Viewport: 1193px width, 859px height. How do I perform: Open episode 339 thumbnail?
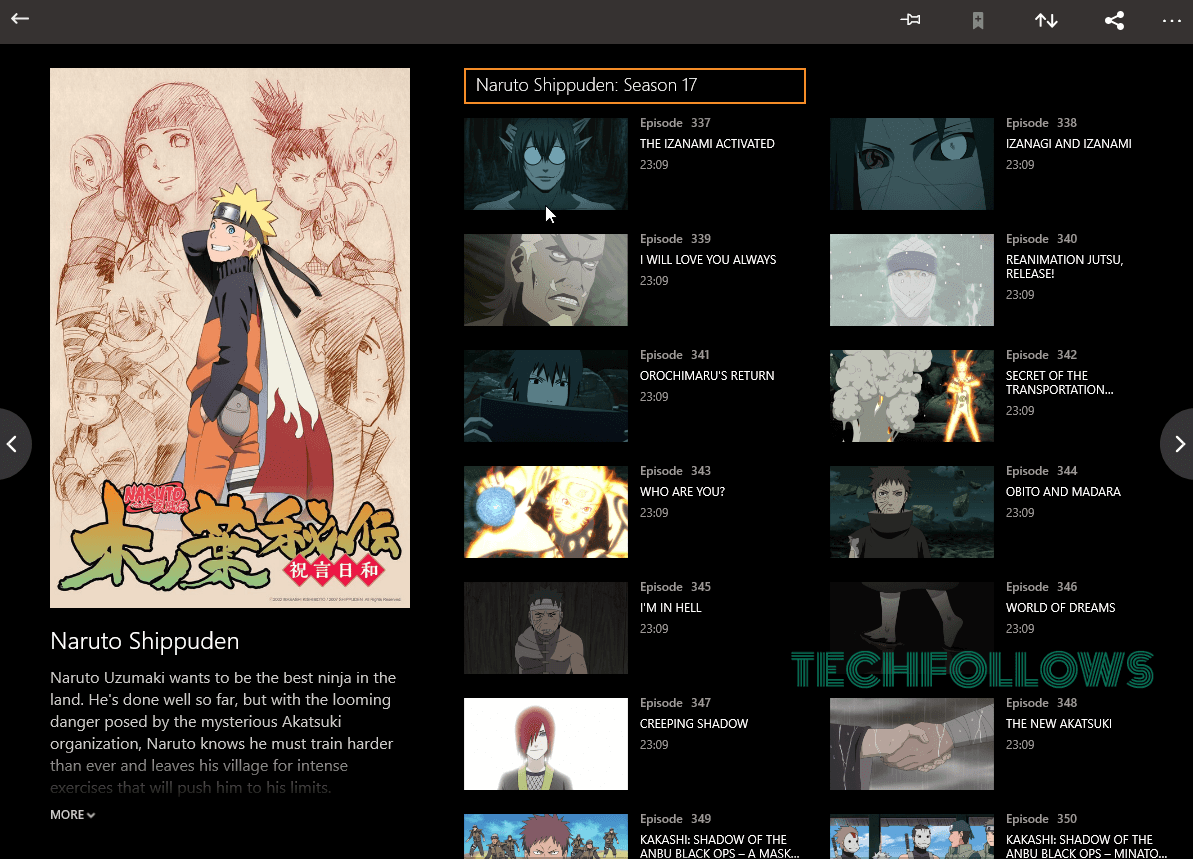(x=546, y=280)
